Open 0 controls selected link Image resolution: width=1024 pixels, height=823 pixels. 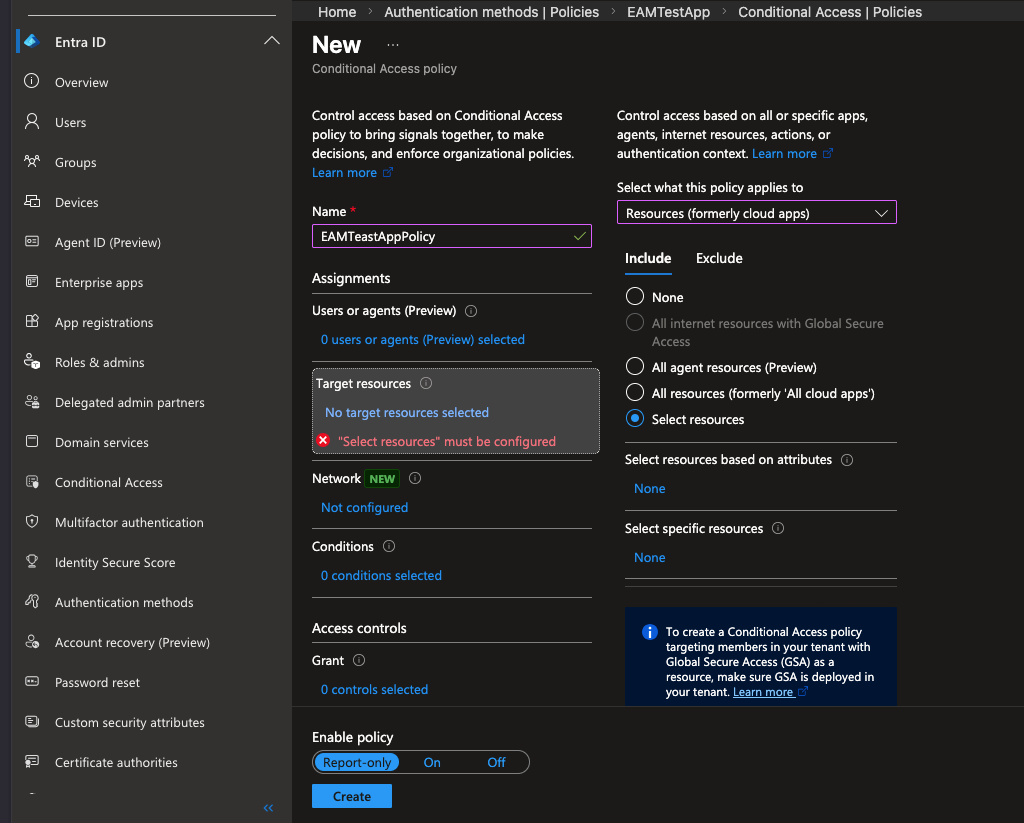(x=374, y=690)
